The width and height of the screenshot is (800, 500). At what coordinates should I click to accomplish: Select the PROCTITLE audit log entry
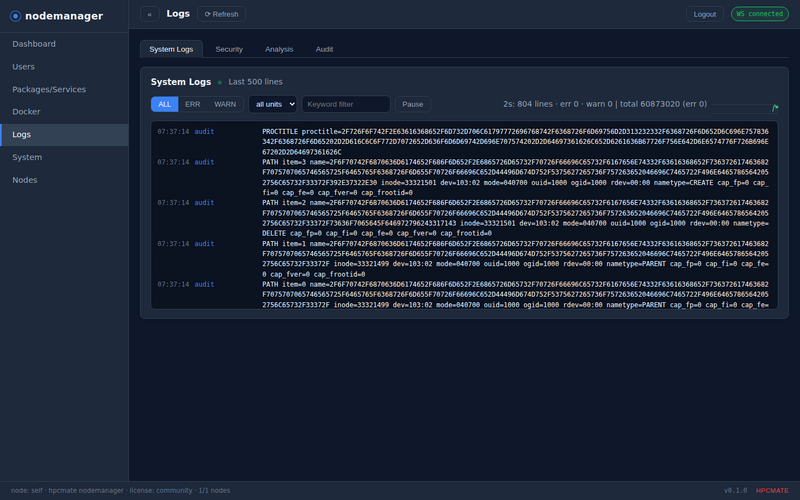pos(464,142)
